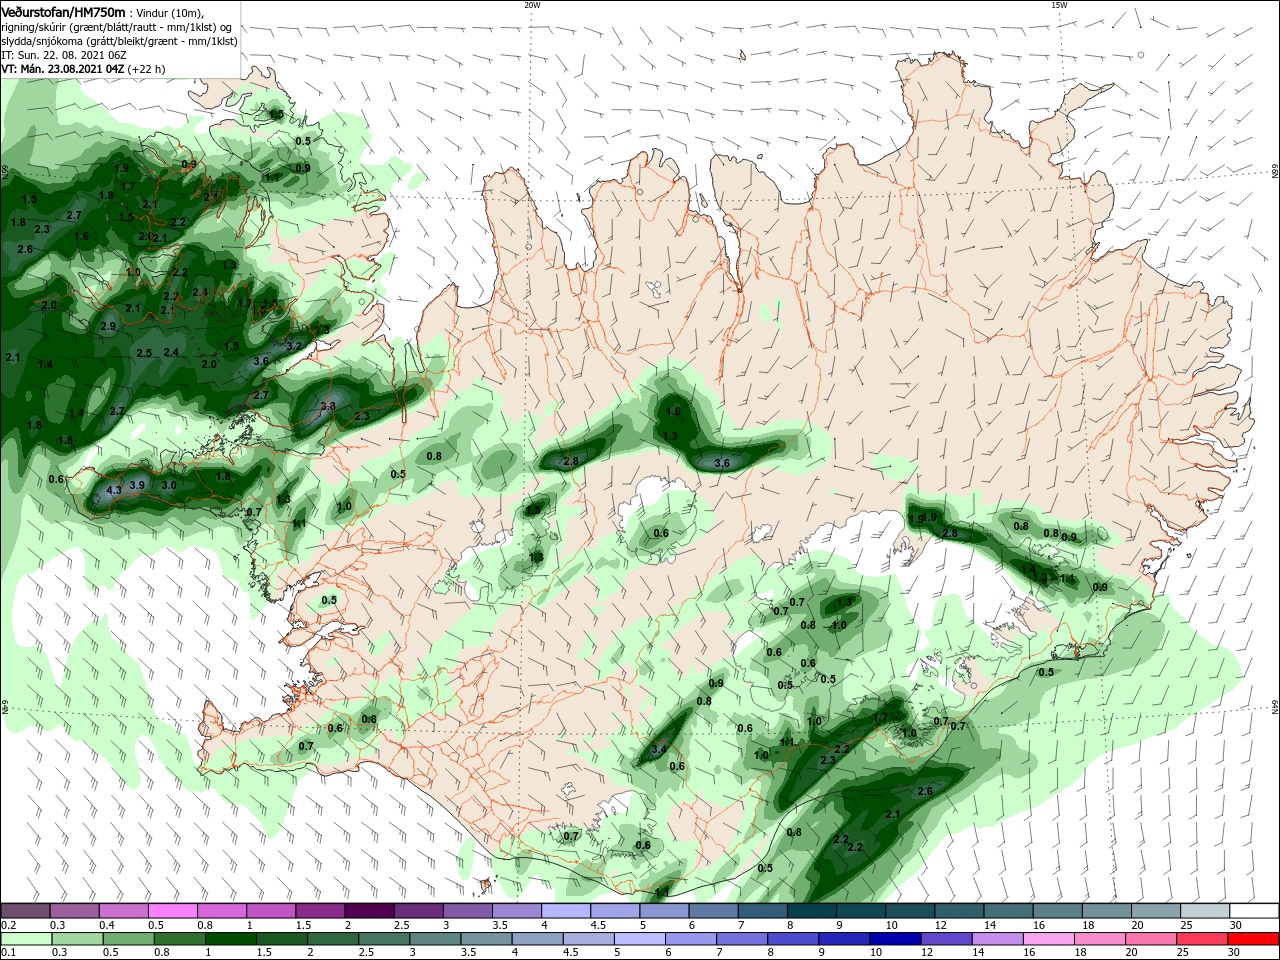
Task: Select the 25 swatch in lower legend row
Action: click(1201, 939)
